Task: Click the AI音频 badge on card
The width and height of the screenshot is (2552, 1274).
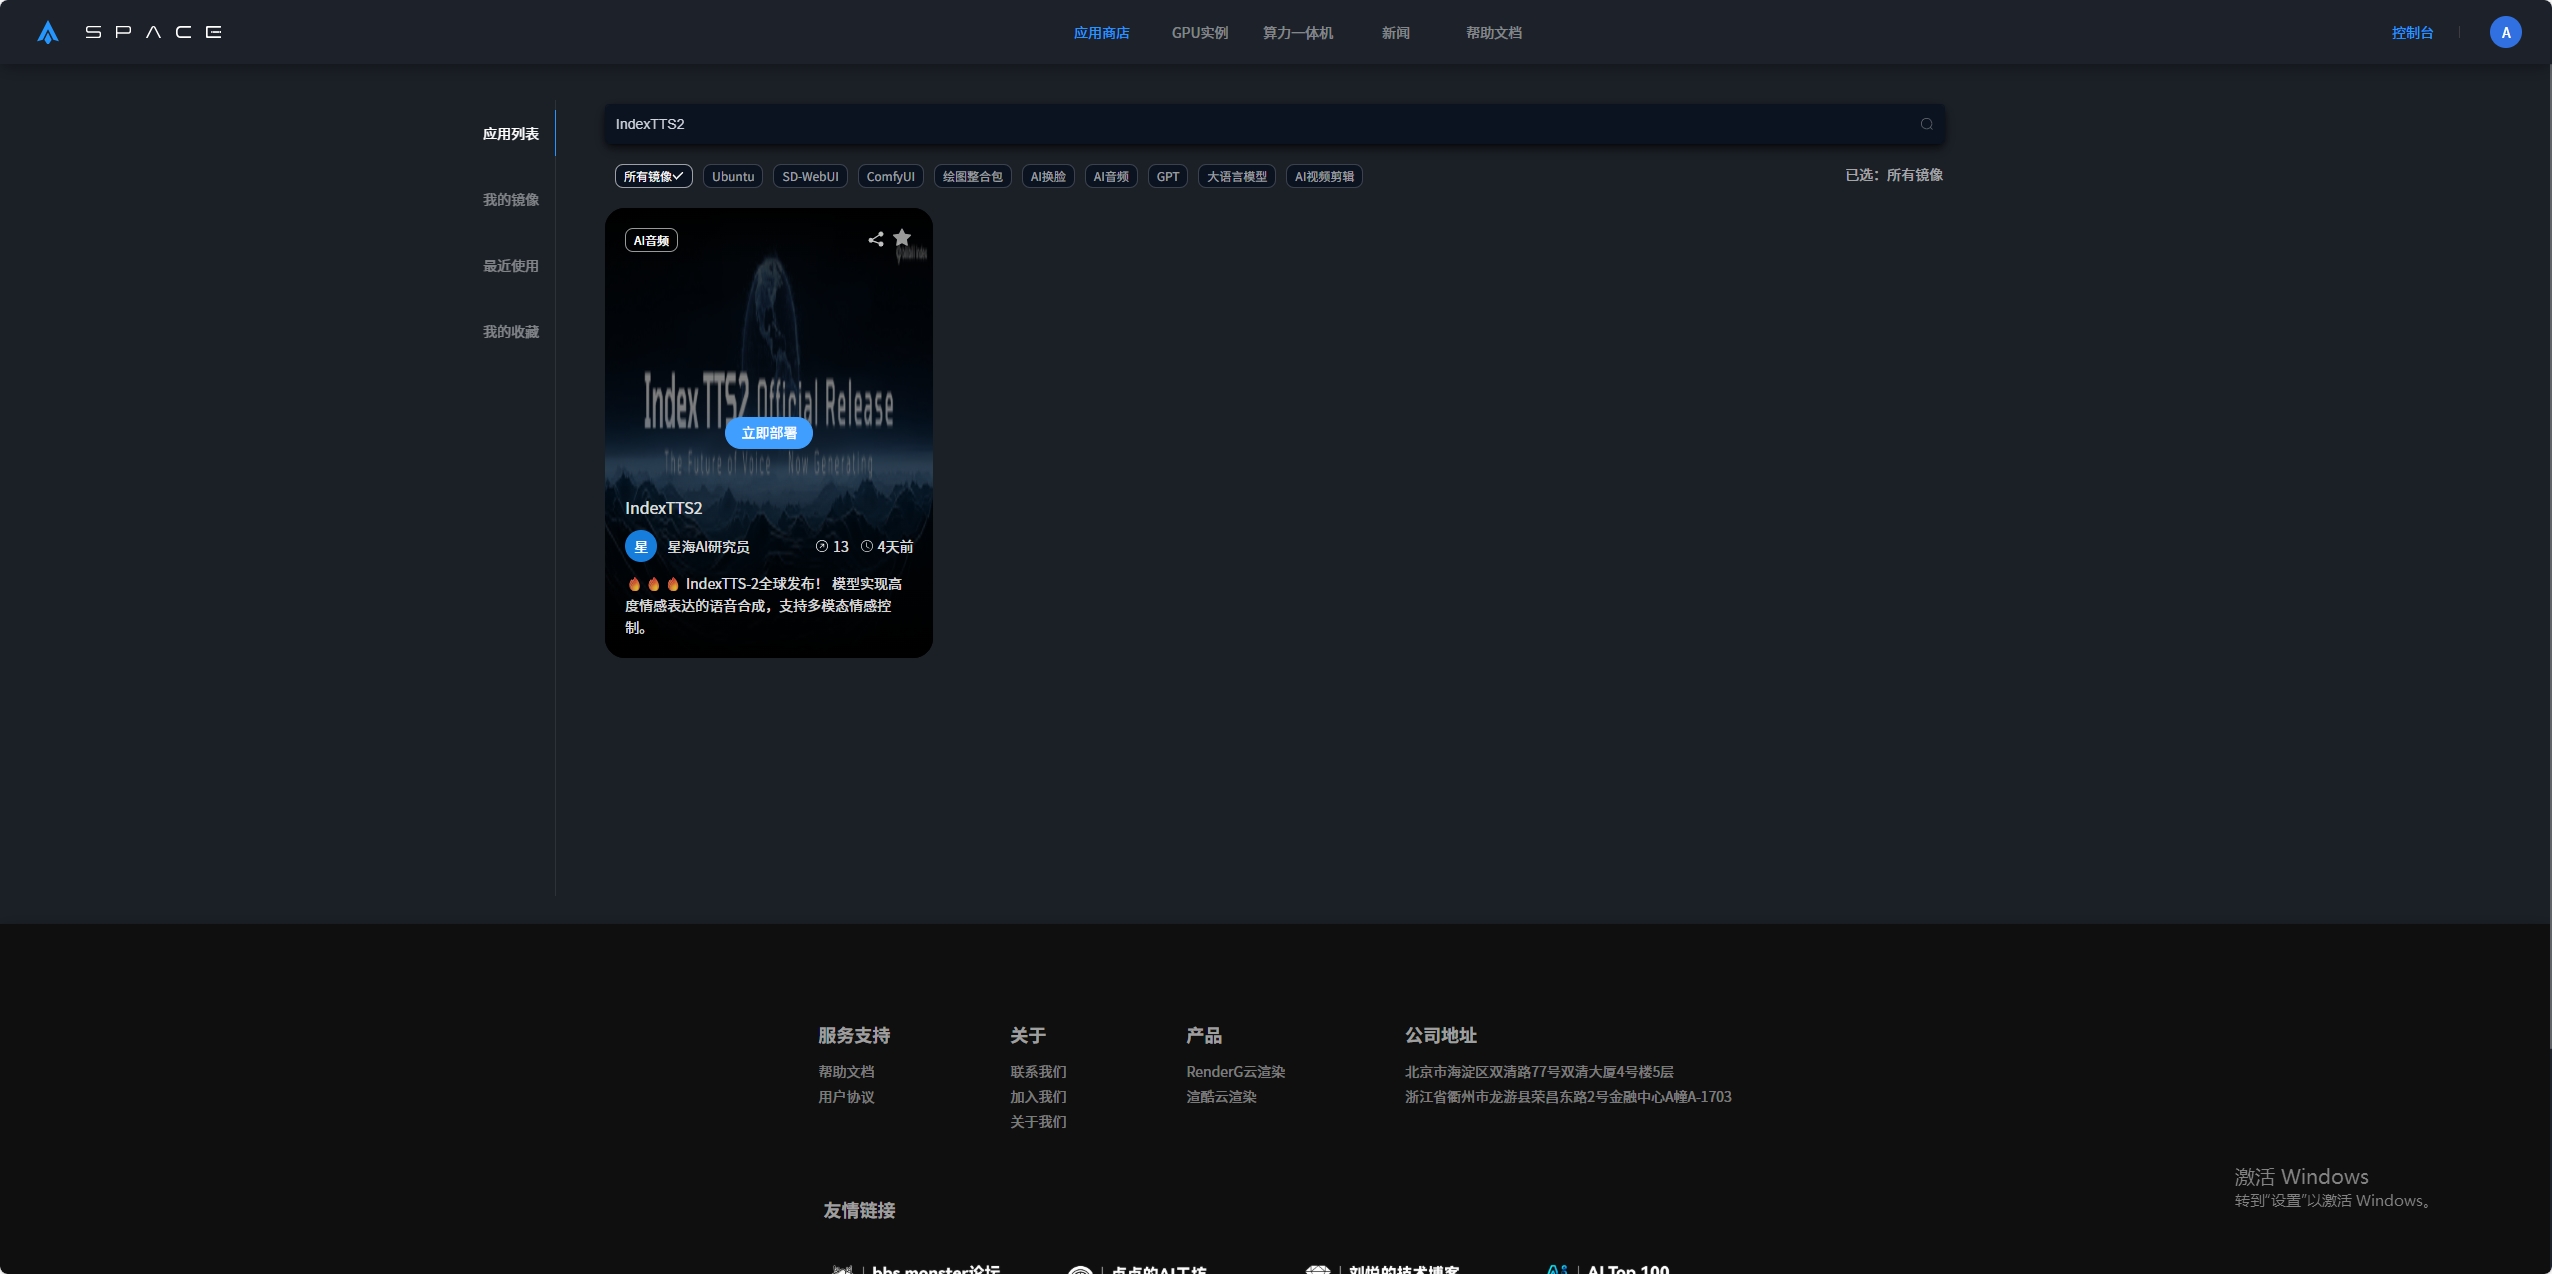Action: [x=651, y=241]
